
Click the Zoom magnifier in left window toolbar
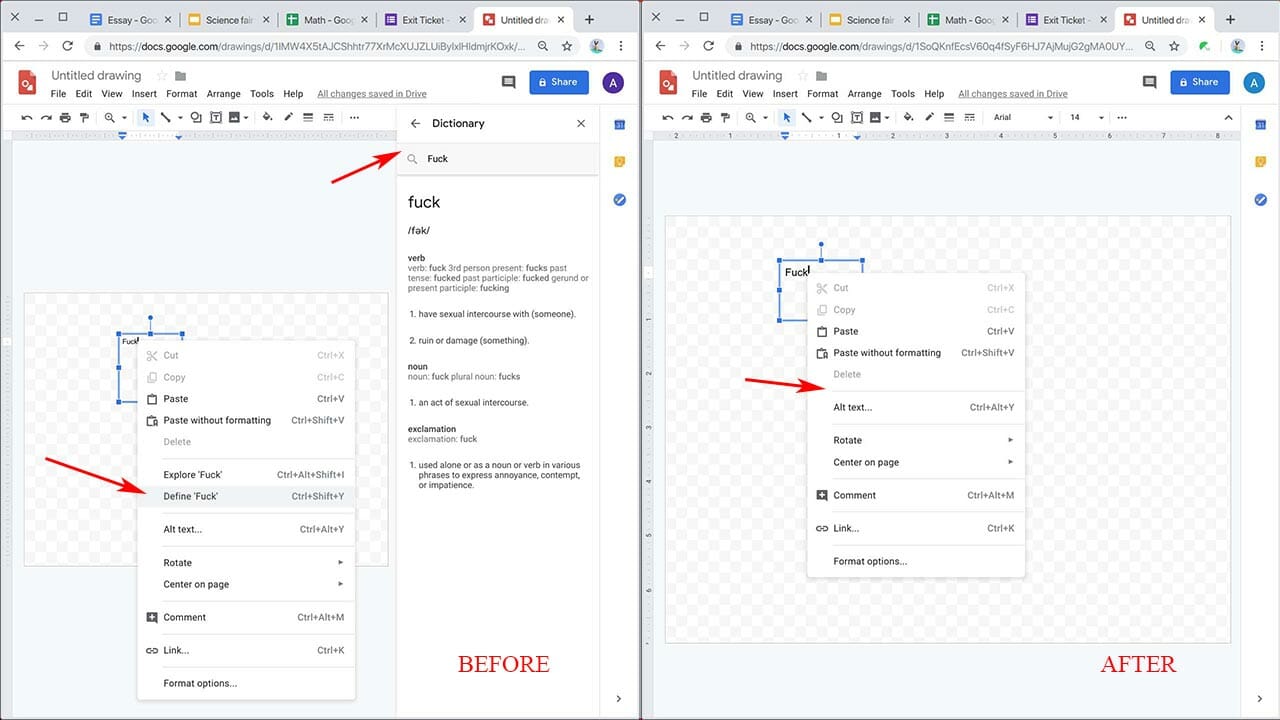pyautogui.click(x=110, y=117)
